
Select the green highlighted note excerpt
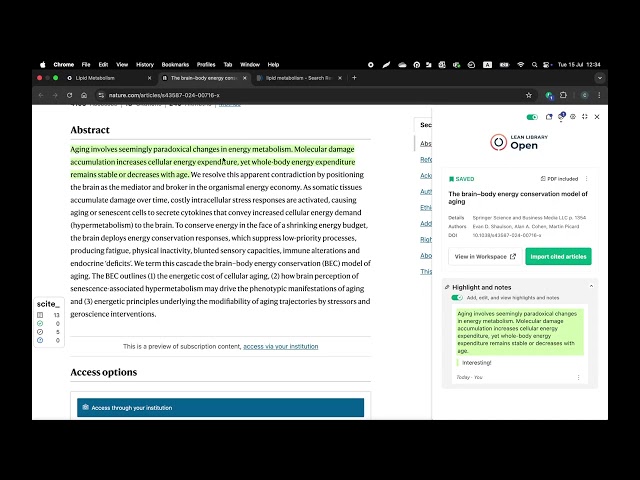[x=520, y=332]
